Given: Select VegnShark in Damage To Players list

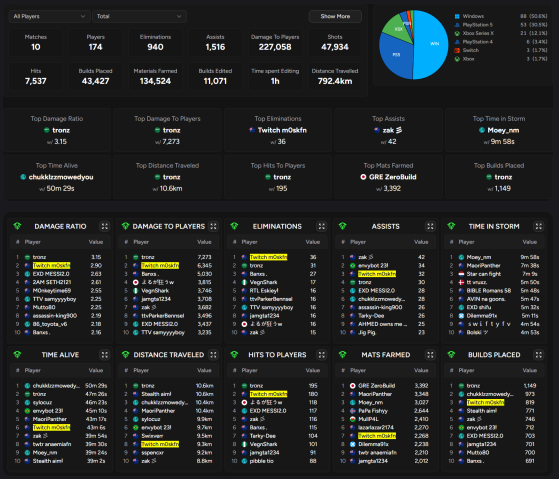Looking at the screenshot, I should coord(155,291).
